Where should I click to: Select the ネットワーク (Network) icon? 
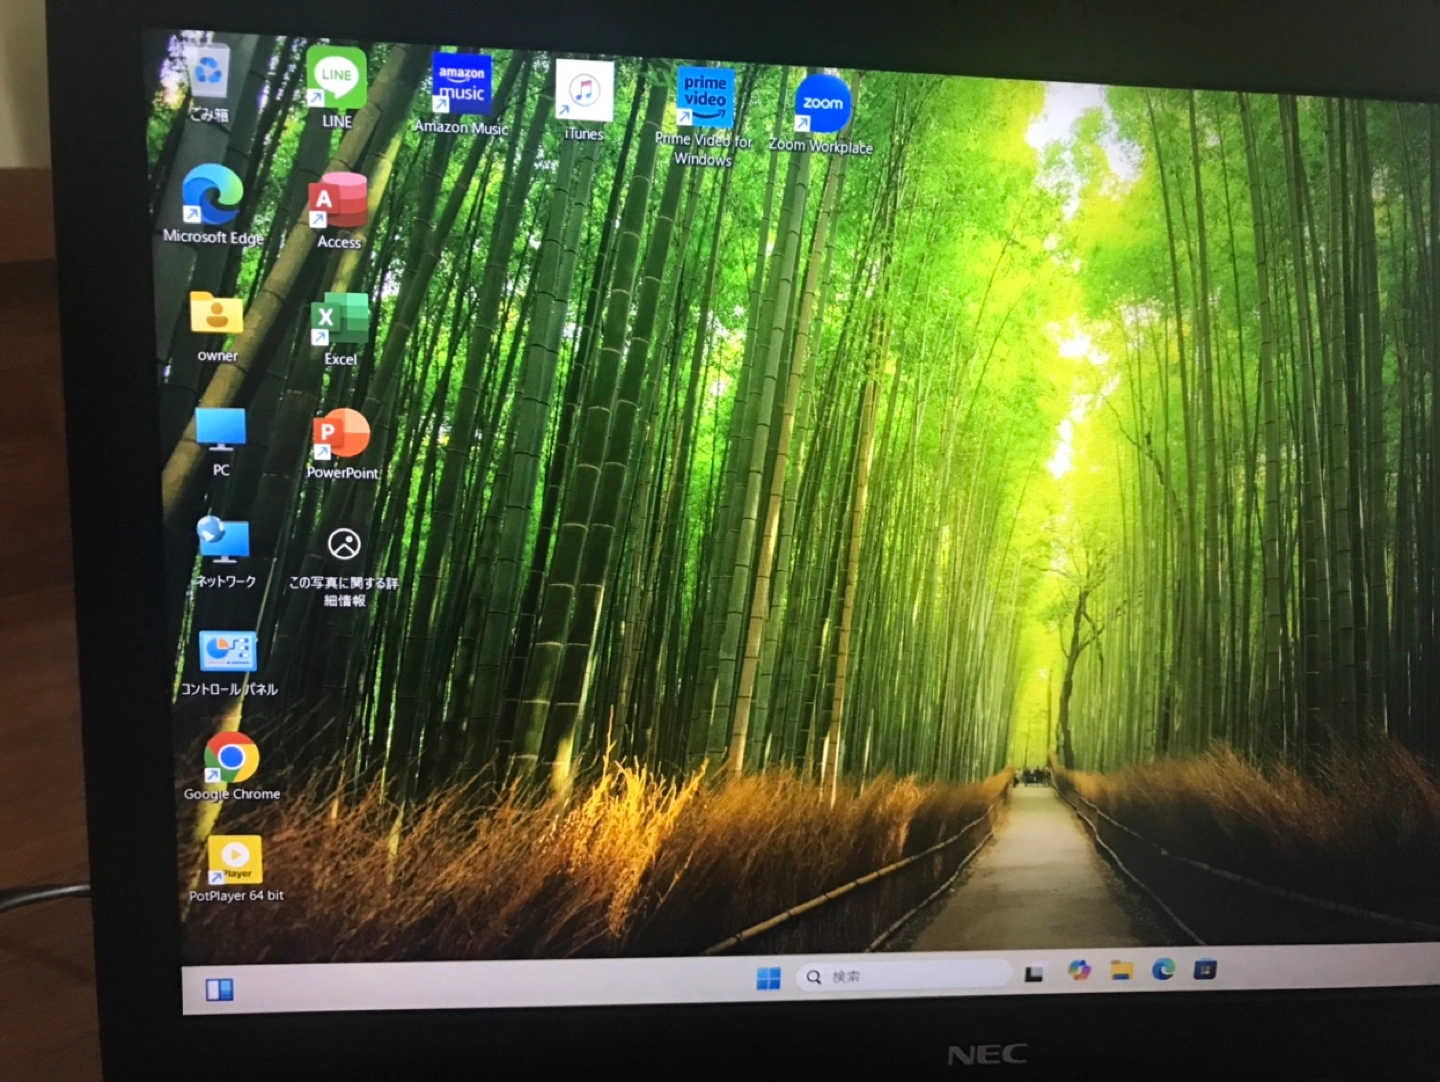pos(224,541)
